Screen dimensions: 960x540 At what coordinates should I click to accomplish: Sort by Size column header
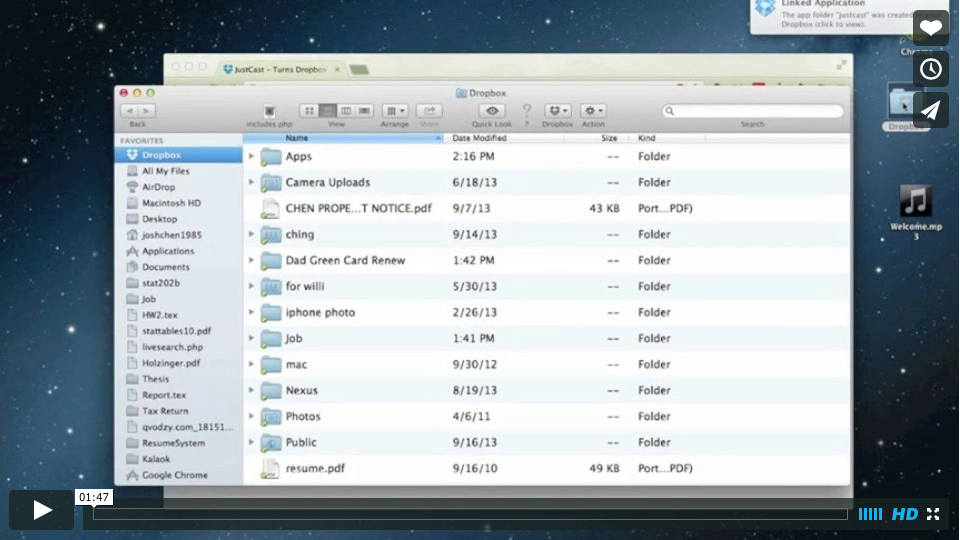(x=596, y=138)
